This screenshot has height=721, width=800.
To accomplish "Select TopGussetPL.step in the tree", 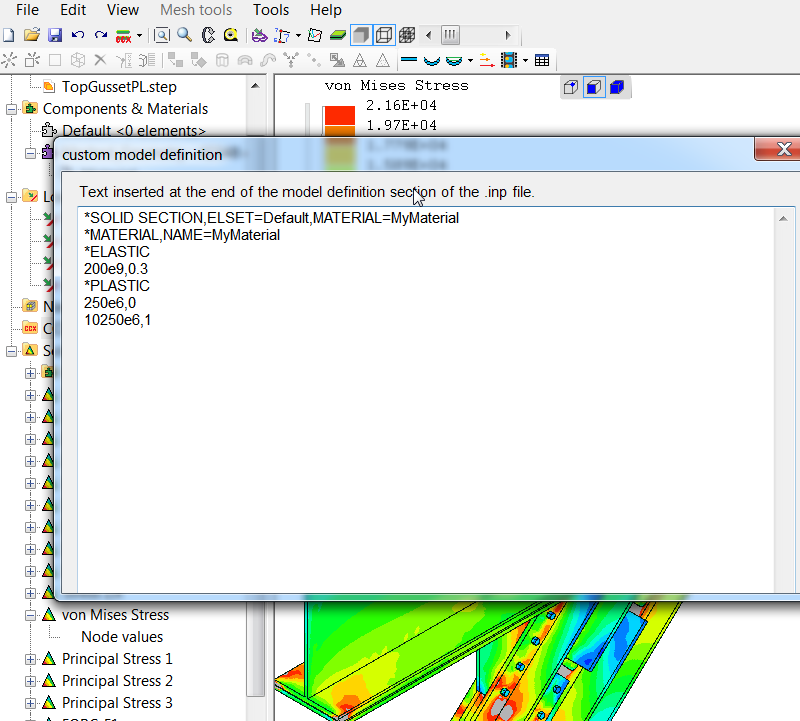I will (119, 86).
